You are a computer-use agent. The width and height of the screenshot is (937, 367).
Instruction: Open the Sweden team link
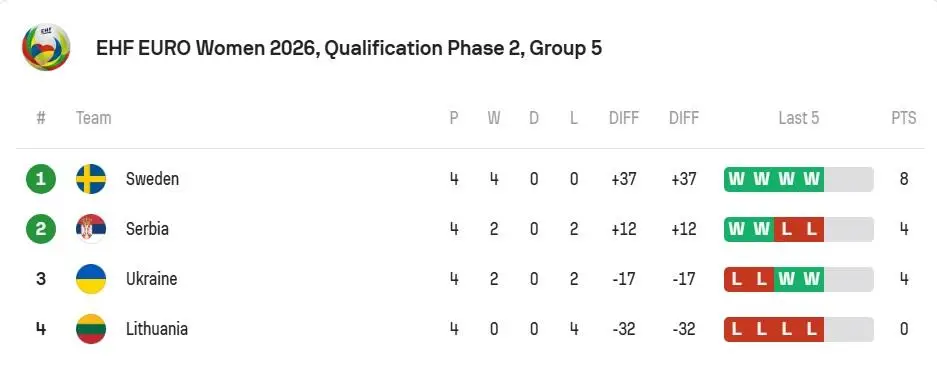tap(152, 179)
